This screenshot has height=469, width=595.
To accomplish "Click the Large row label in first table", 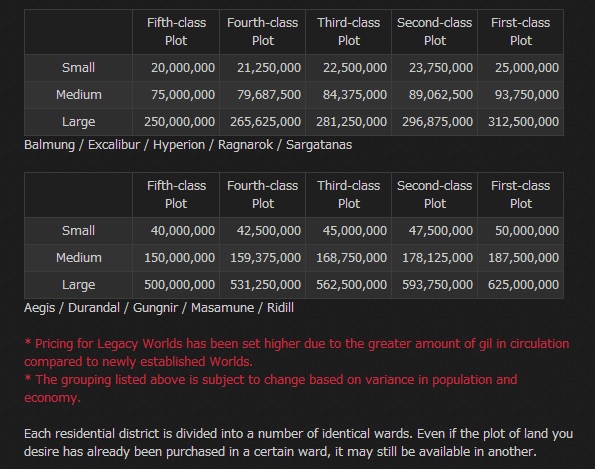I will point(79,122).
